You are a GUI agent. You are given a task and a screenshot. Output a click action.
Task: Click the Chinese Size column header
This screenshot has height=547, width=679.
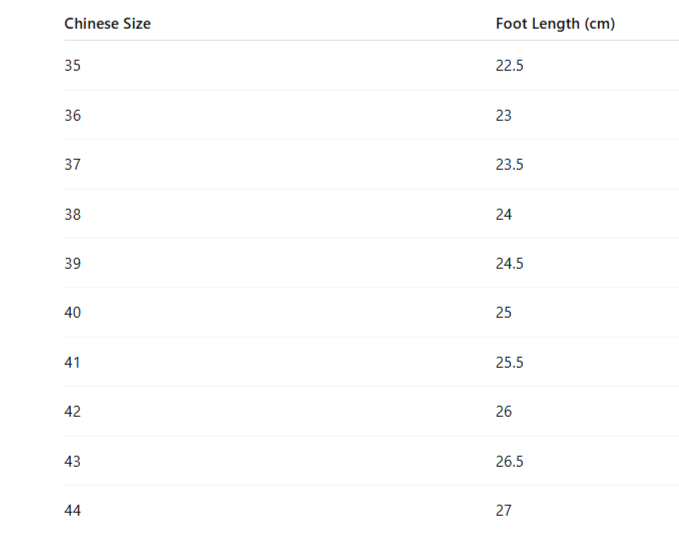[x=107, y=23]
